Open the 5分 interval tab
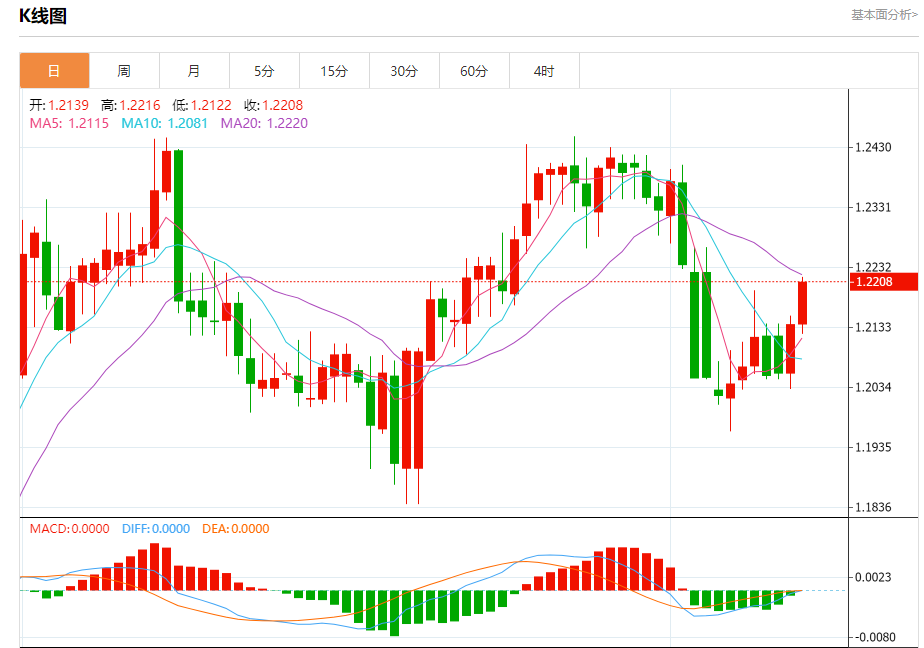The image size is (924, 648). [265, 71]
